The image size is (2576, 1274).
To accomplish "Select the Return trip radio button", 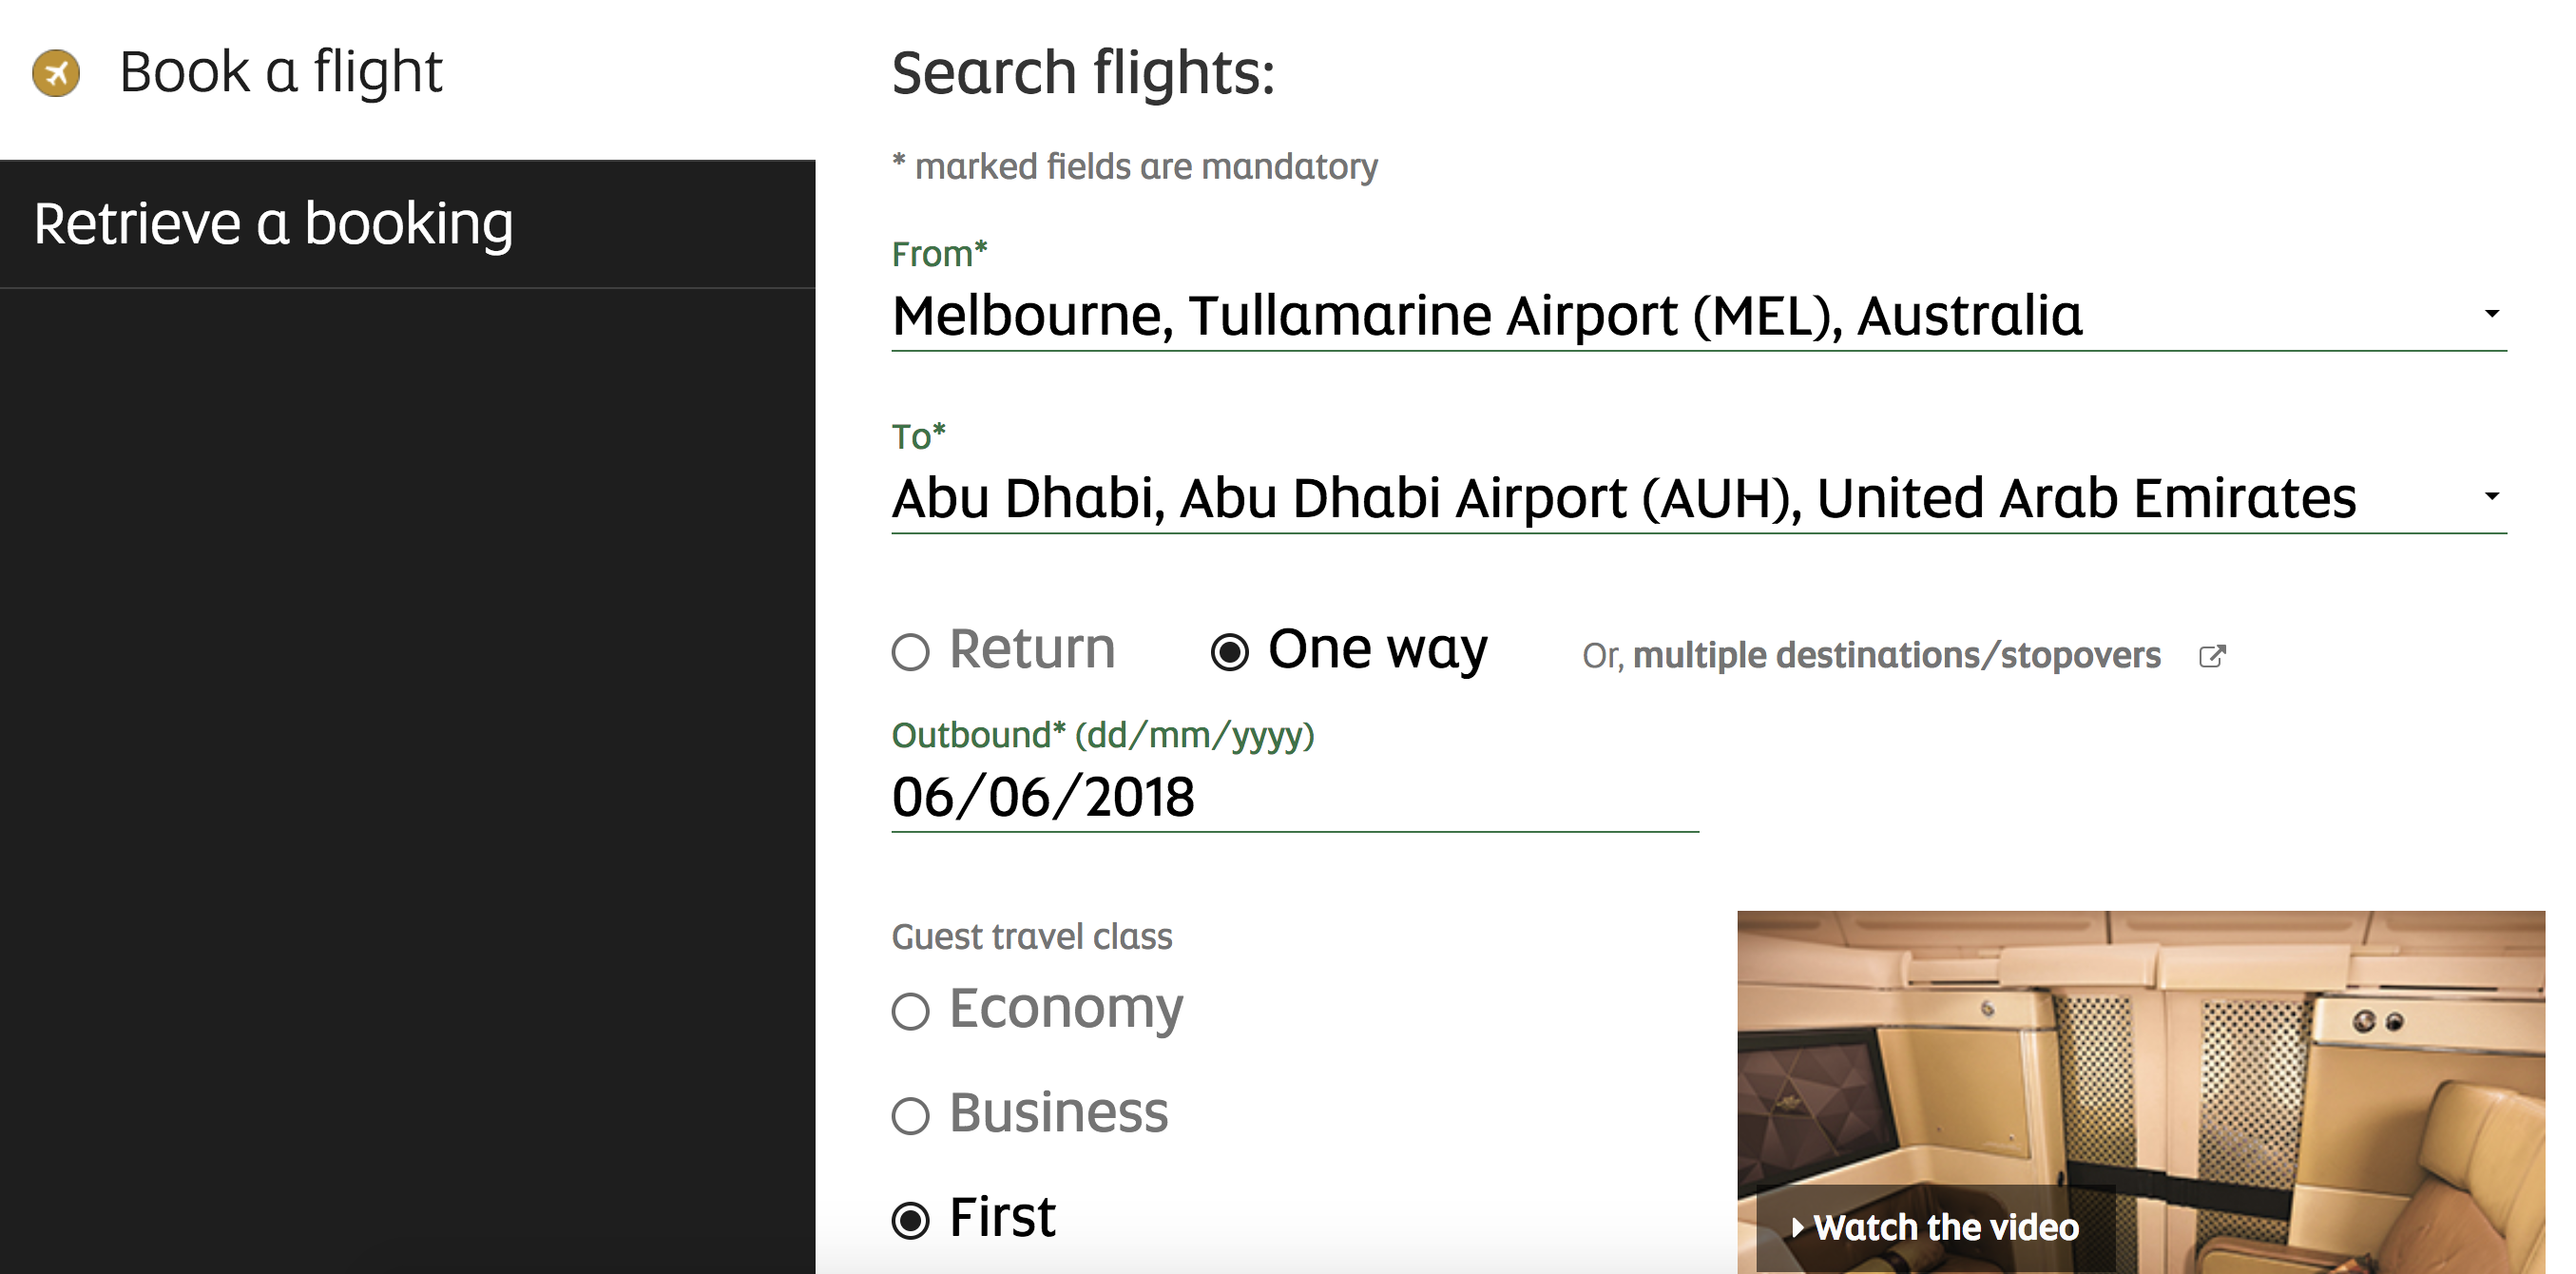I will point(910,652).
